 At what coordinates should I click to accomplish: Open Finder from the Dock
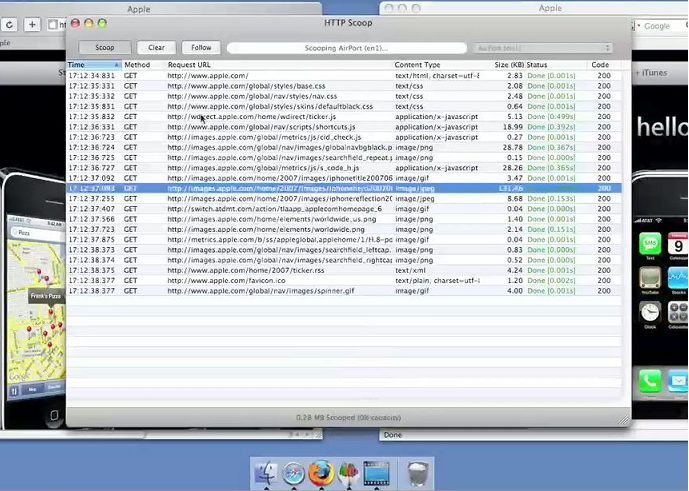click(266, 473)
